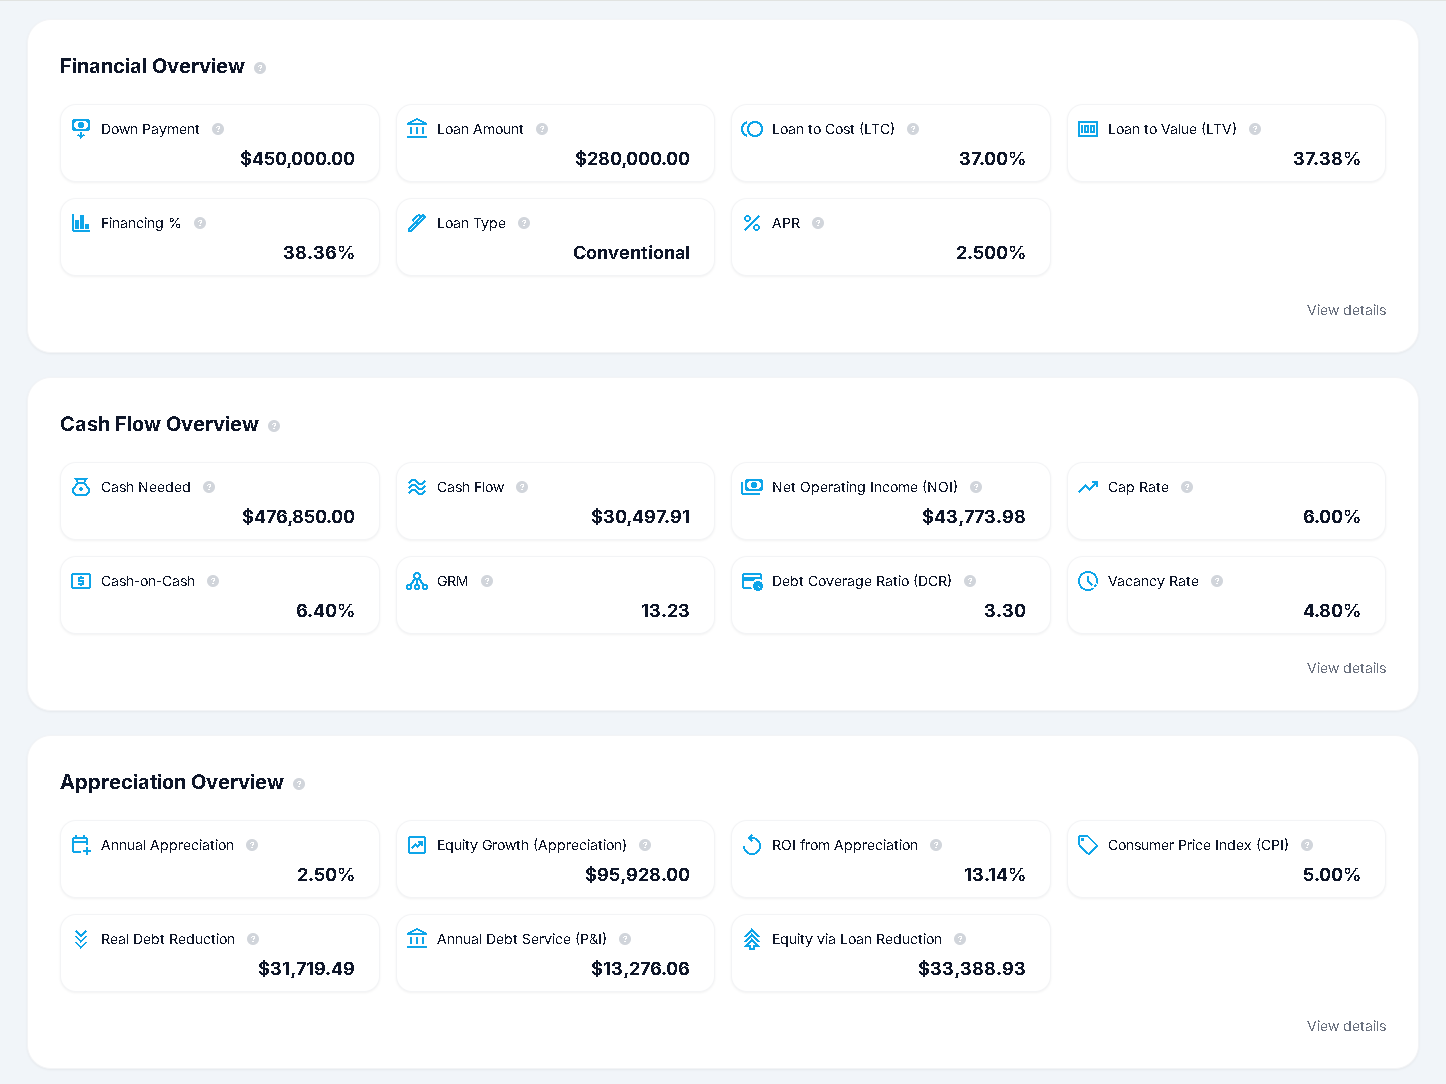Click the Cap Rate trend arrow icon

tap(1087, 486)
